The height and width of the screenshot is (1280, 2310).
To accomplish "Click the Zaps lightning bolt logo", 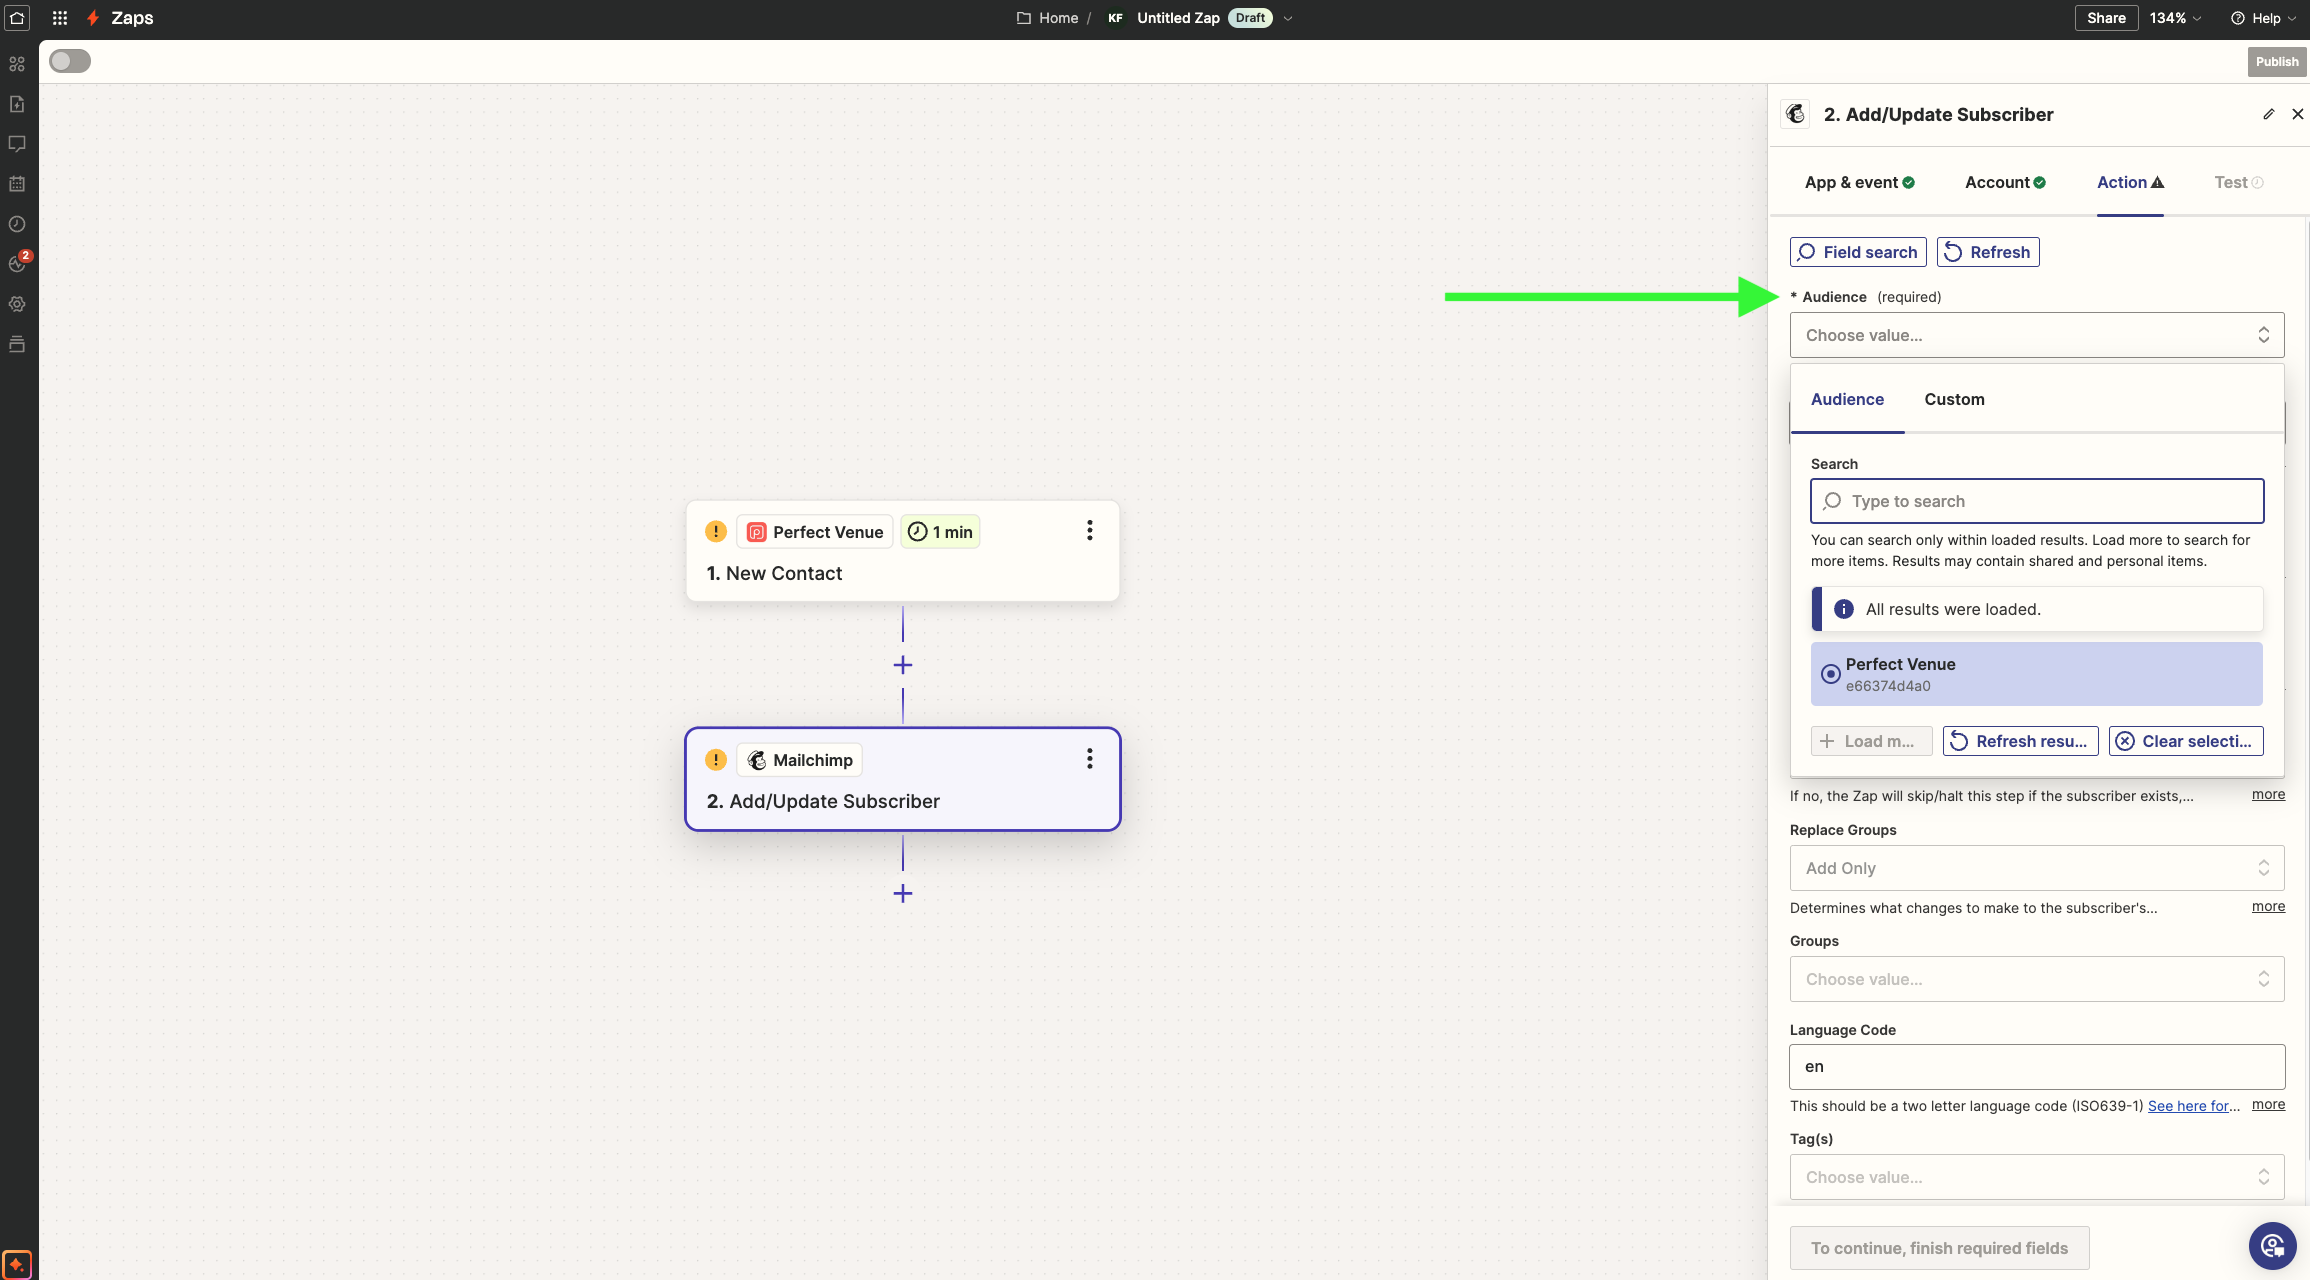I will (93, 18).
